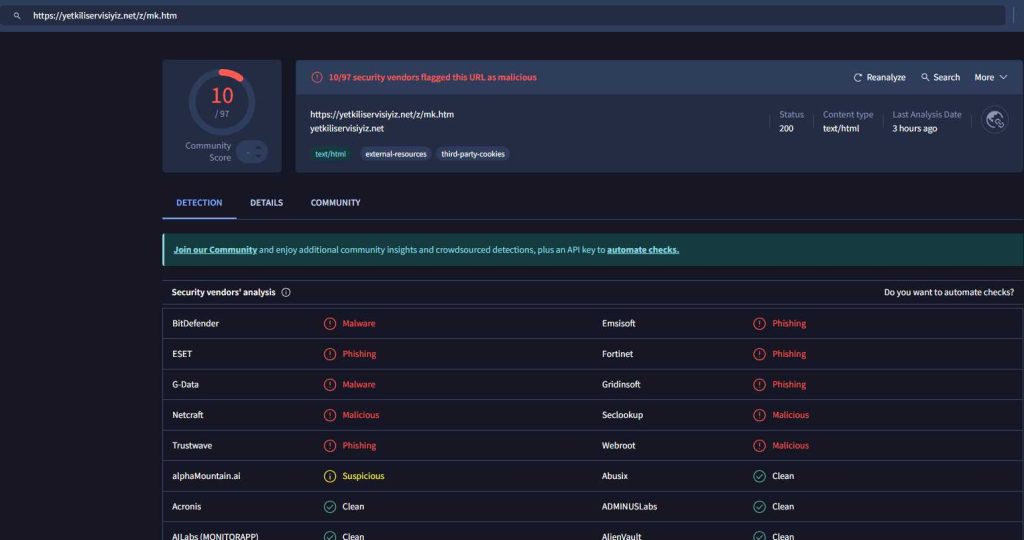
Task: Click the Emsisoft vendor name
Action: click(618, 323)
